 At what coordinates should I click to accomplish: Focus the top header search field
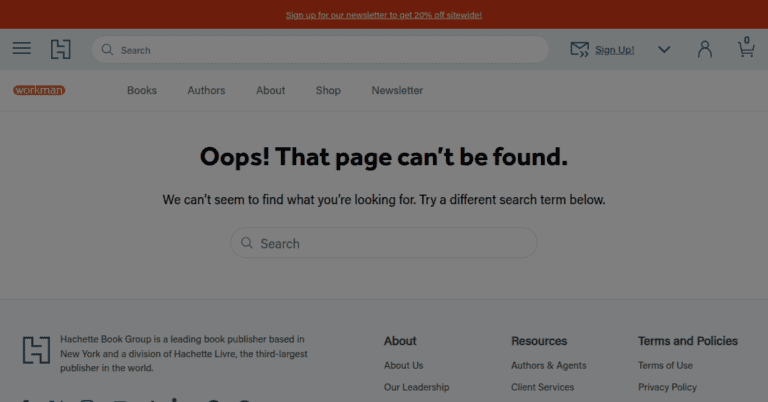pos(320,49)
